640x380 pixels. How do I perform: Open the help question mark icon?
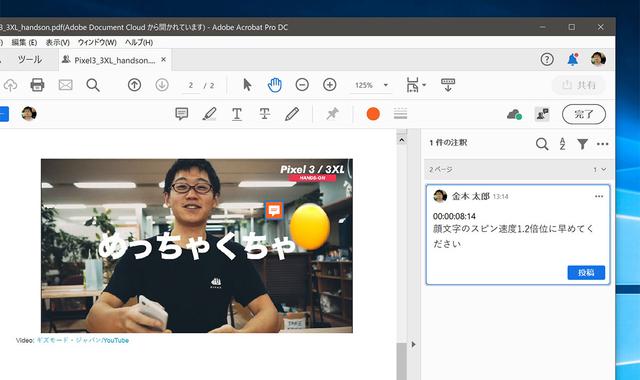[x=547, y=60]
